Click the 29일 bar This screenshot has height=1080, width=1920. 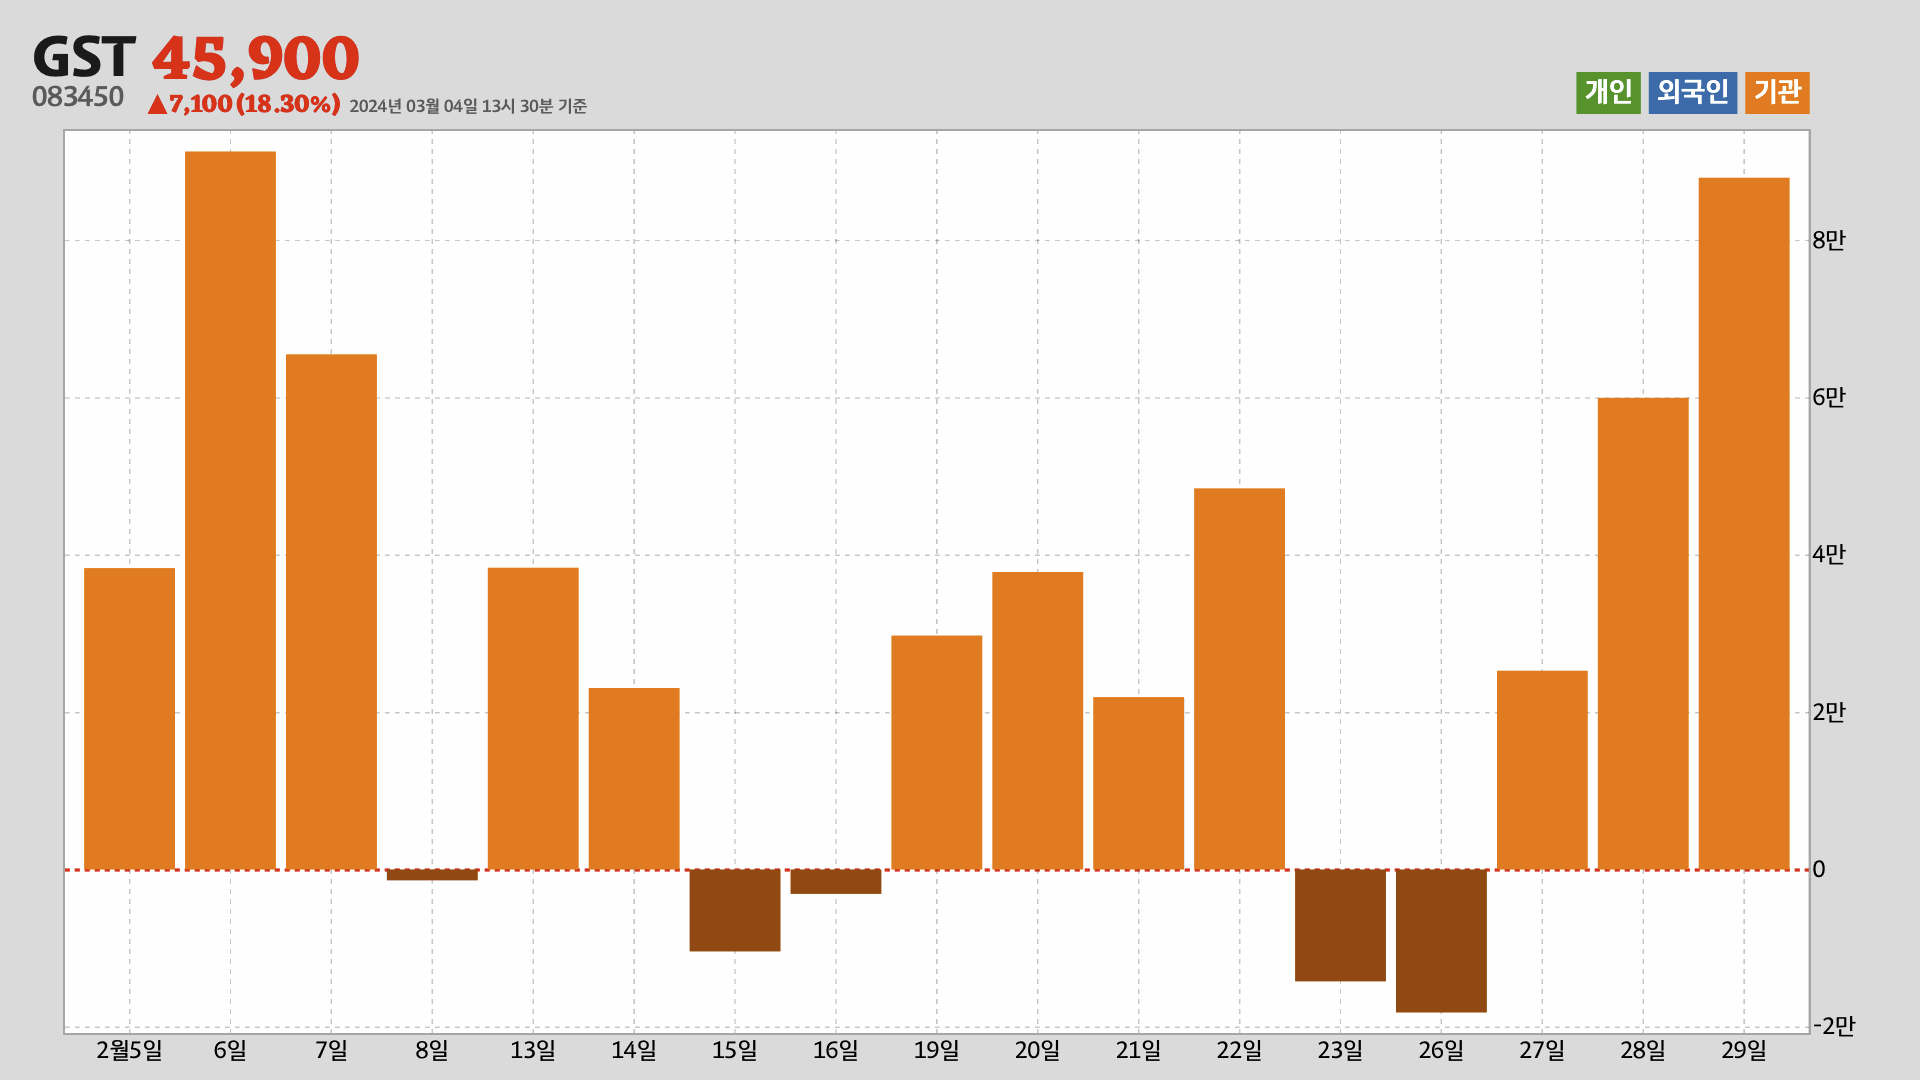tap(1744, 524)
